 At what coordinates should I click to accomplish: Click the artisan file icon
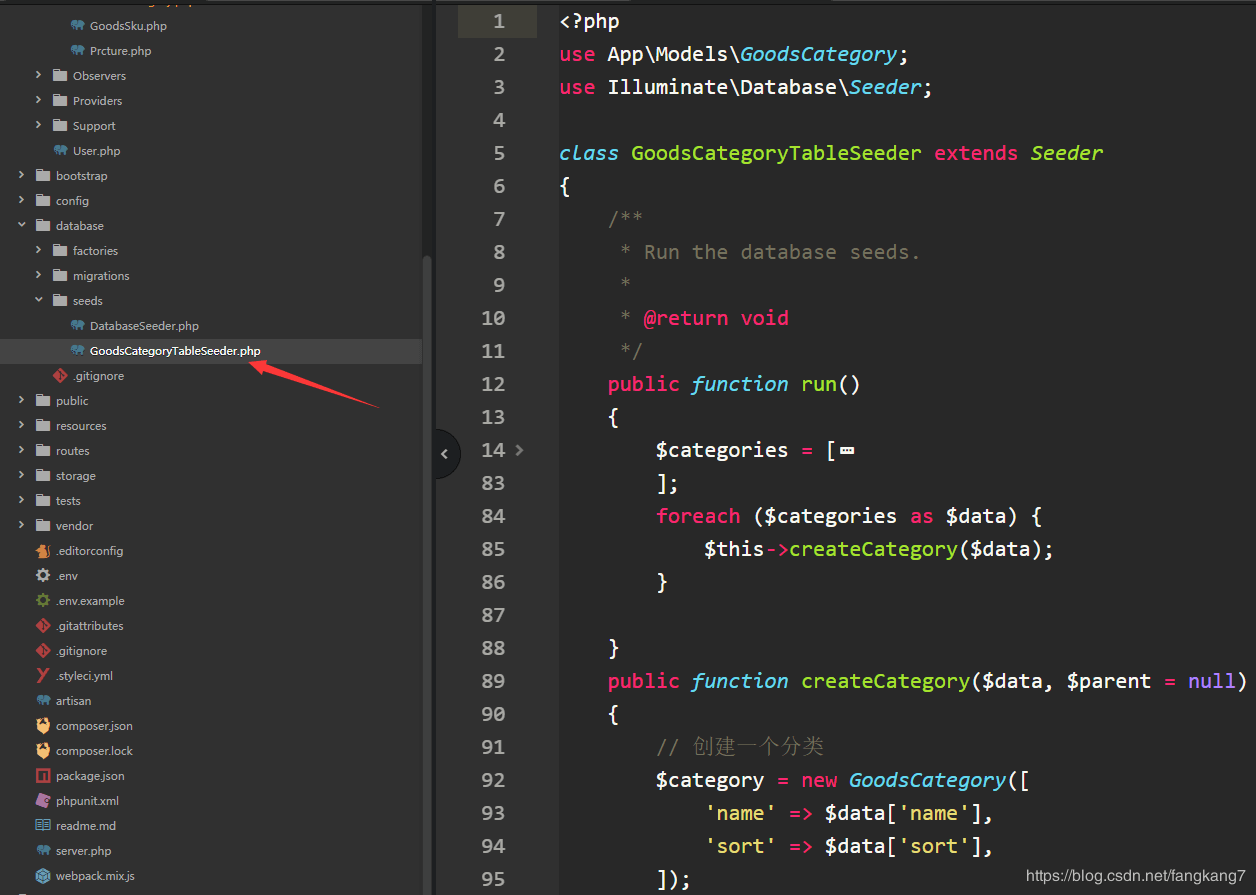click(42, 701)
